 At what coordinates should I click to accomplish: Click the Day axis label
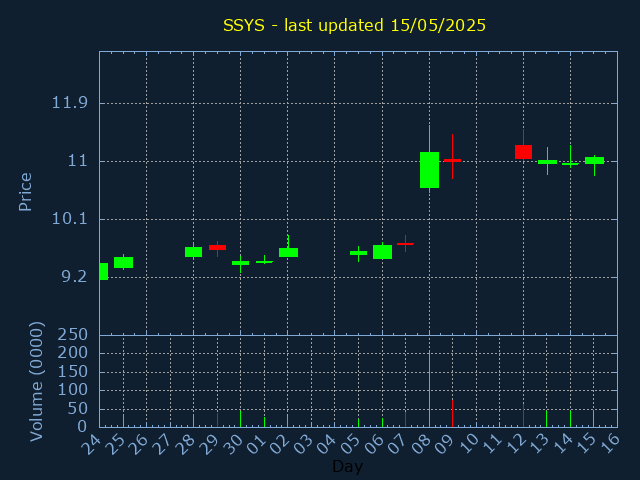point(347,466)
